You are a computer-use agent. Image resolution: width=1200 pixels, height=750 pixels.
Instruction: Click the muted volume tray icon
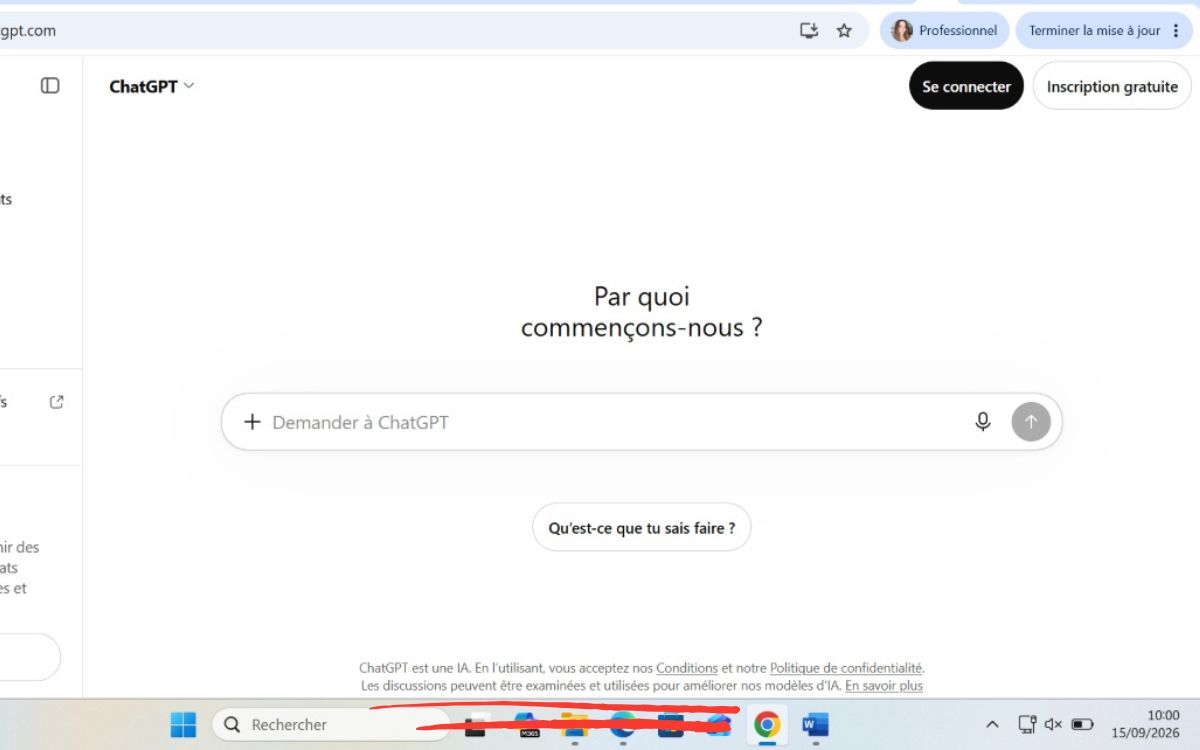pyautogui.click(x=1053, y=724)
